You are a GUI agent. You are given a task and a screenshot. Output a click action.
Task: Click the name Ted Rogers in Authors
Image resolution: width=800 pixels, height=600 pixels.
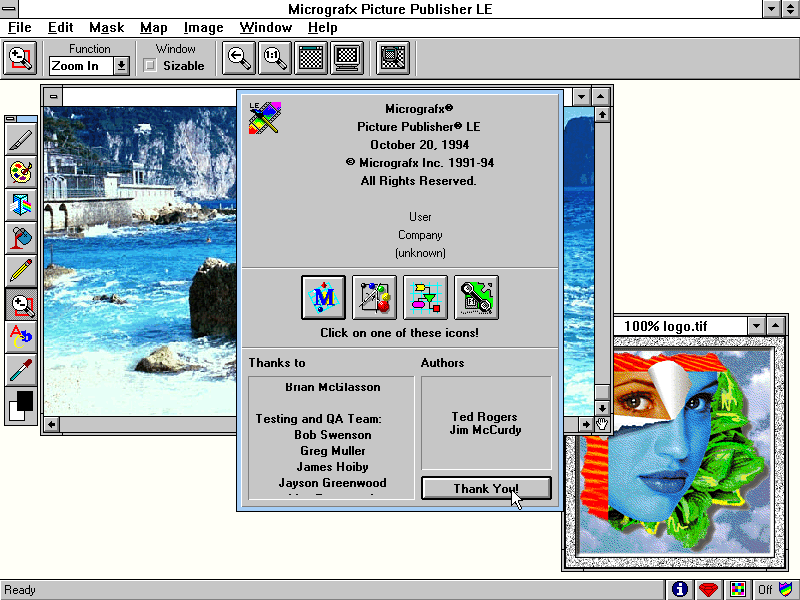[484, 417]
